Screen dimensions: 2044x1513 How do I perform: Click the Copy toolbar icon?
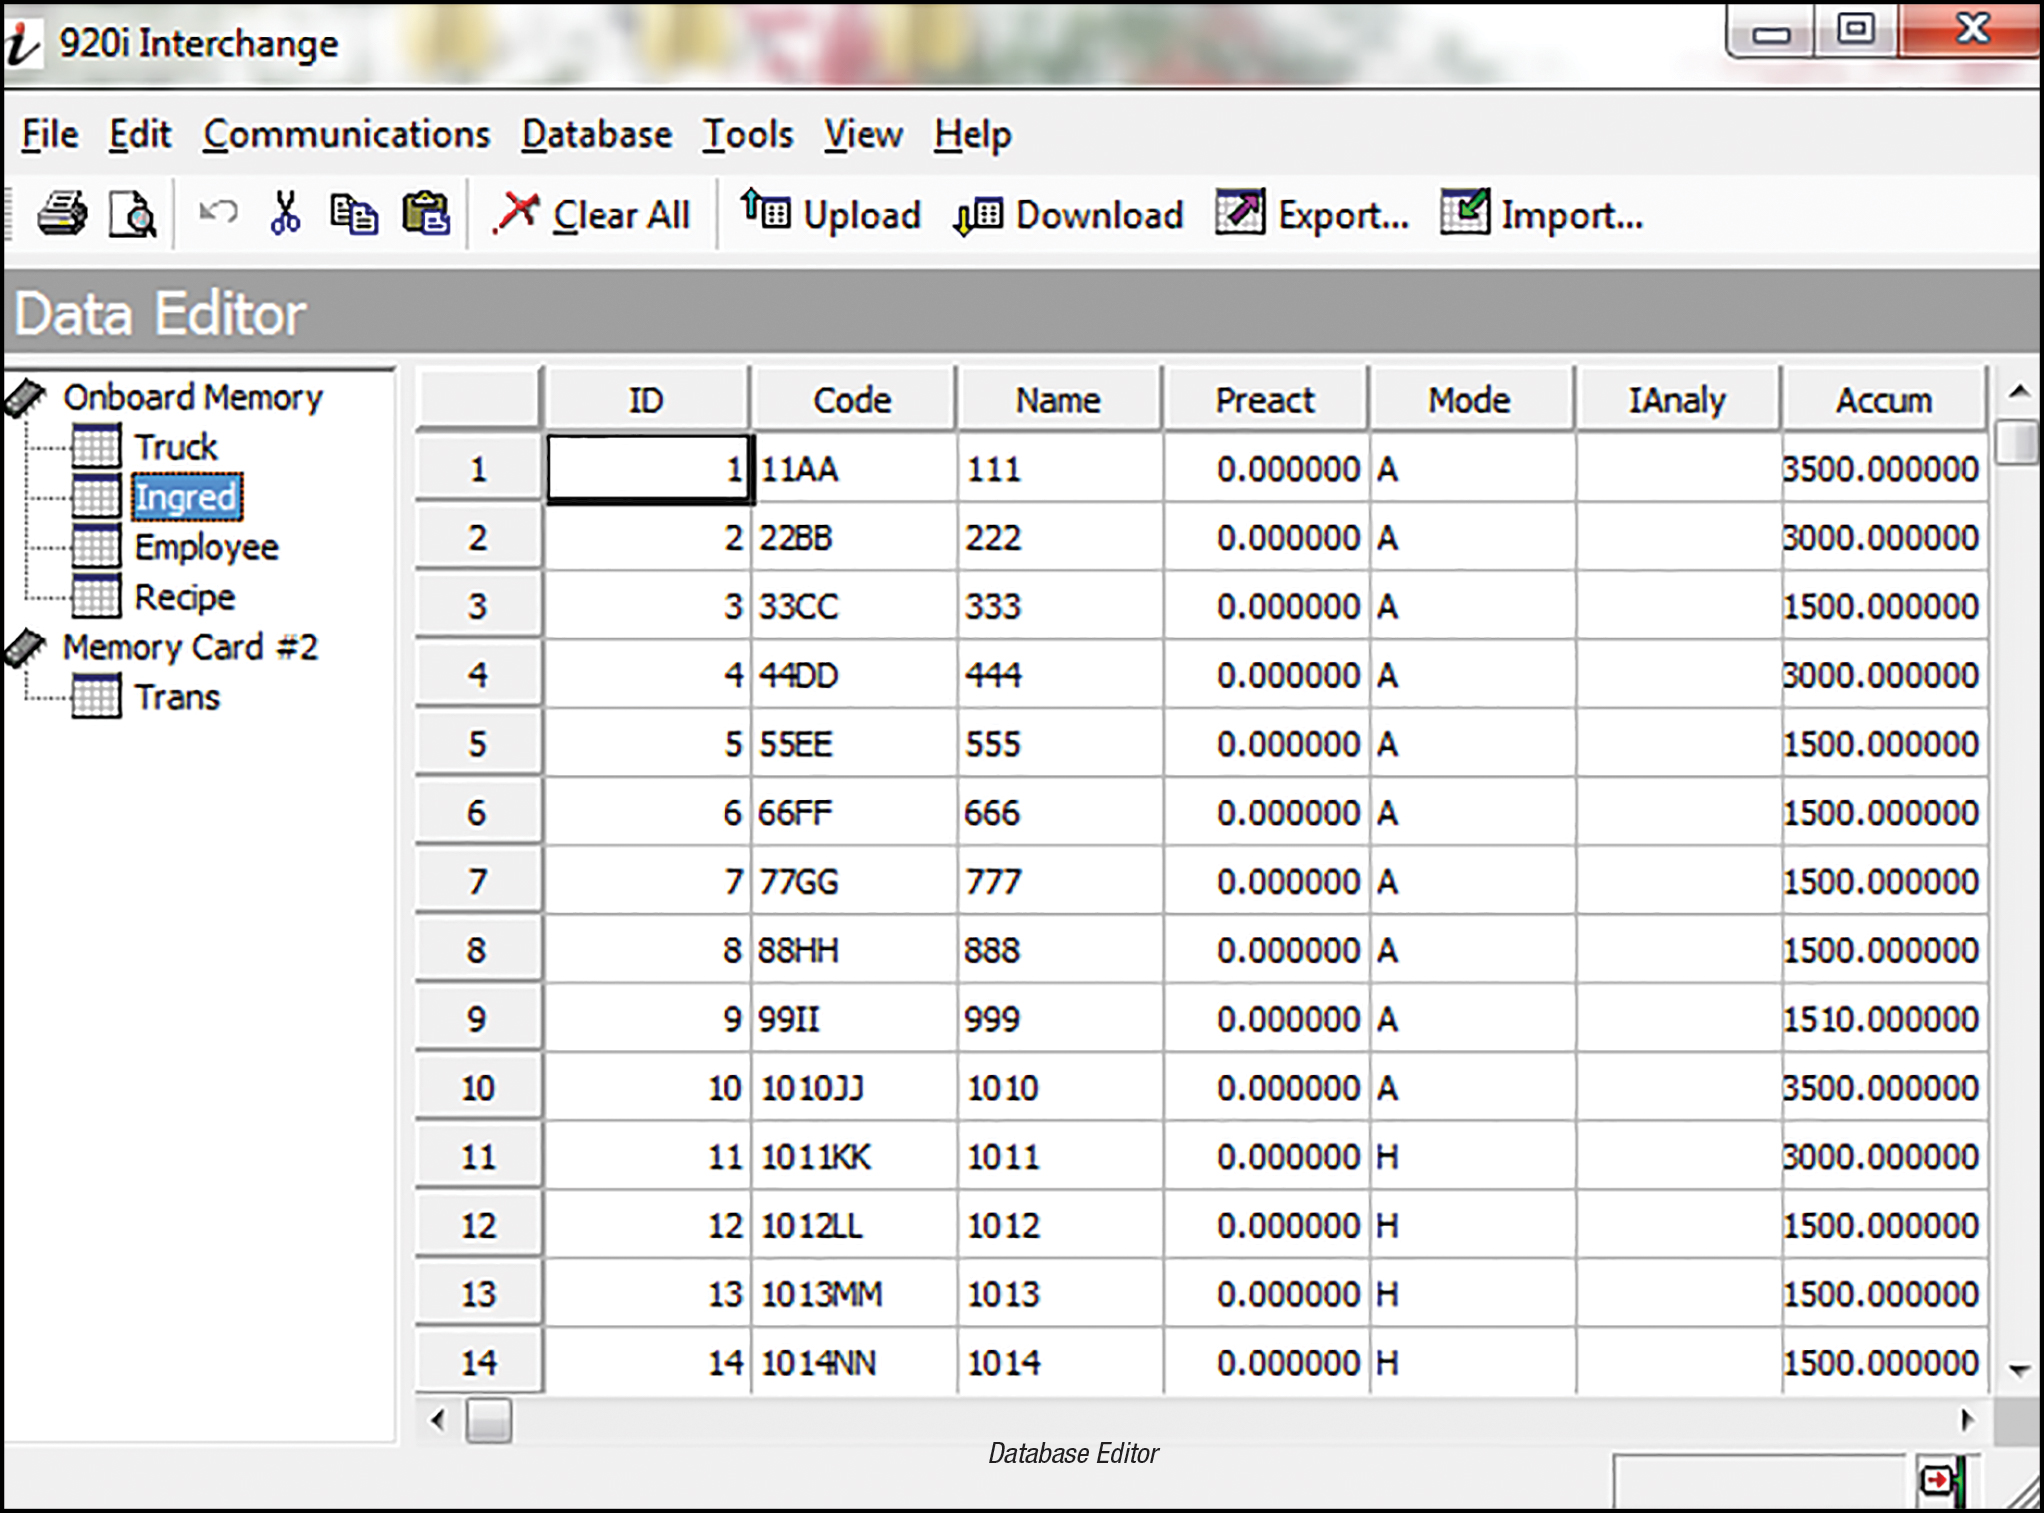click(x=353, y=214)
